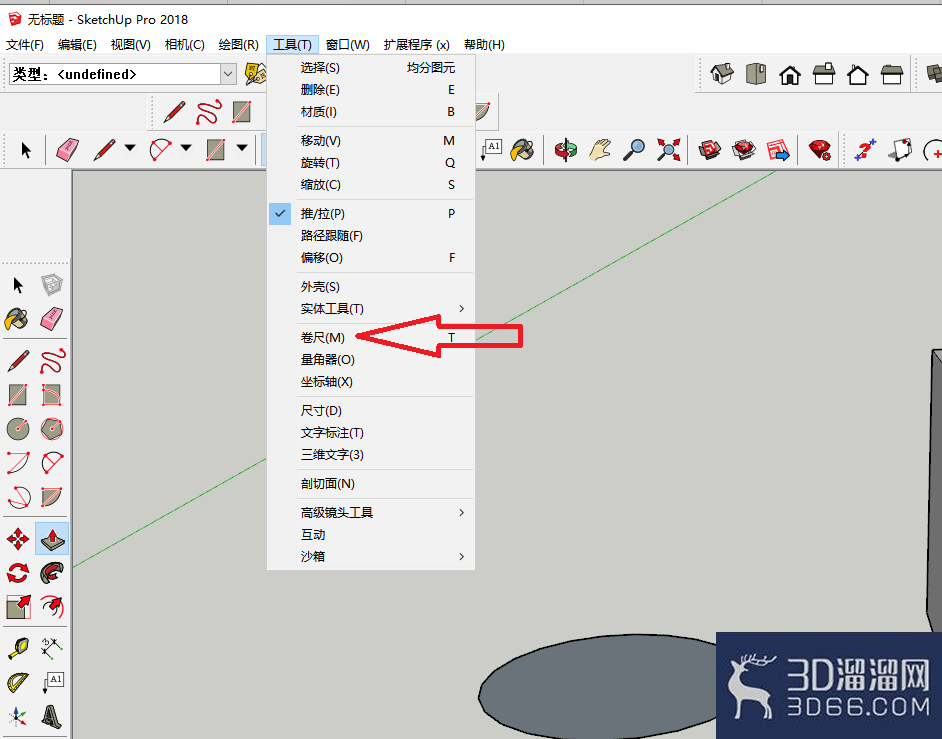Screen dimensions: 942x739
Task: Open the shape tool dropdown arrow
Action: point(242,148)
